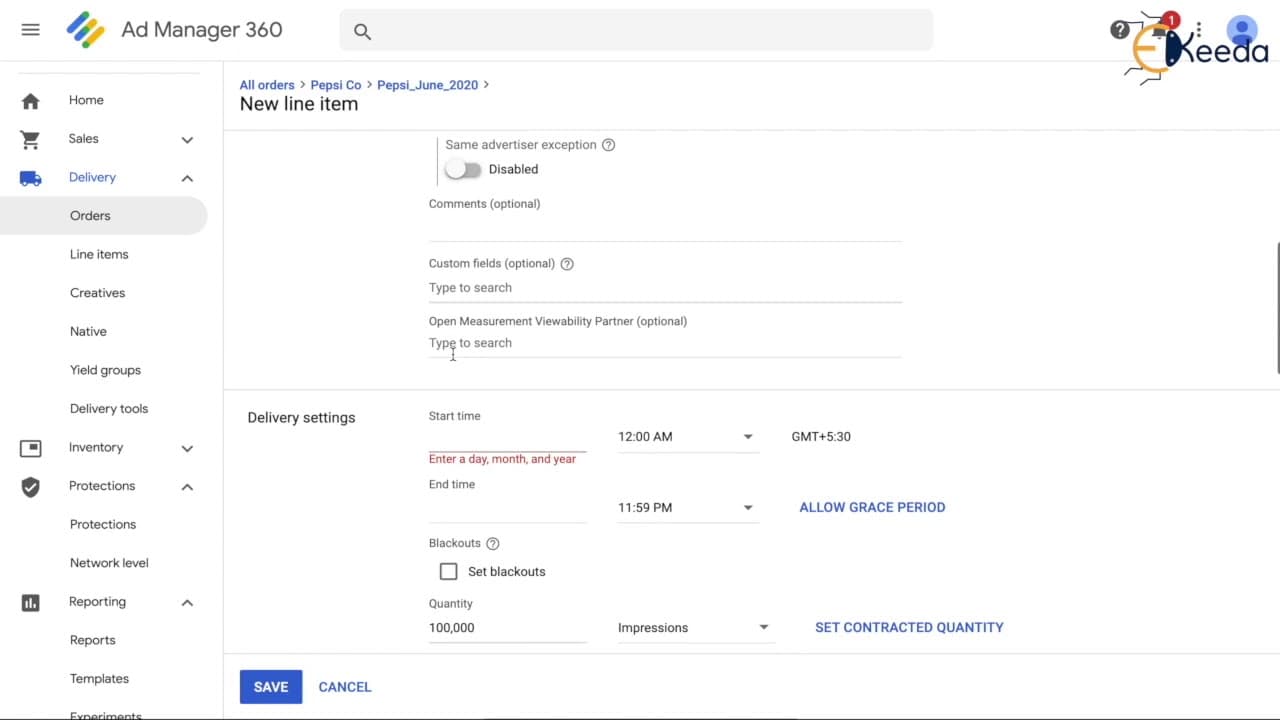Open Reports in the sidebar
This screenshot has height=720, width=1280.
pos(93,641)
